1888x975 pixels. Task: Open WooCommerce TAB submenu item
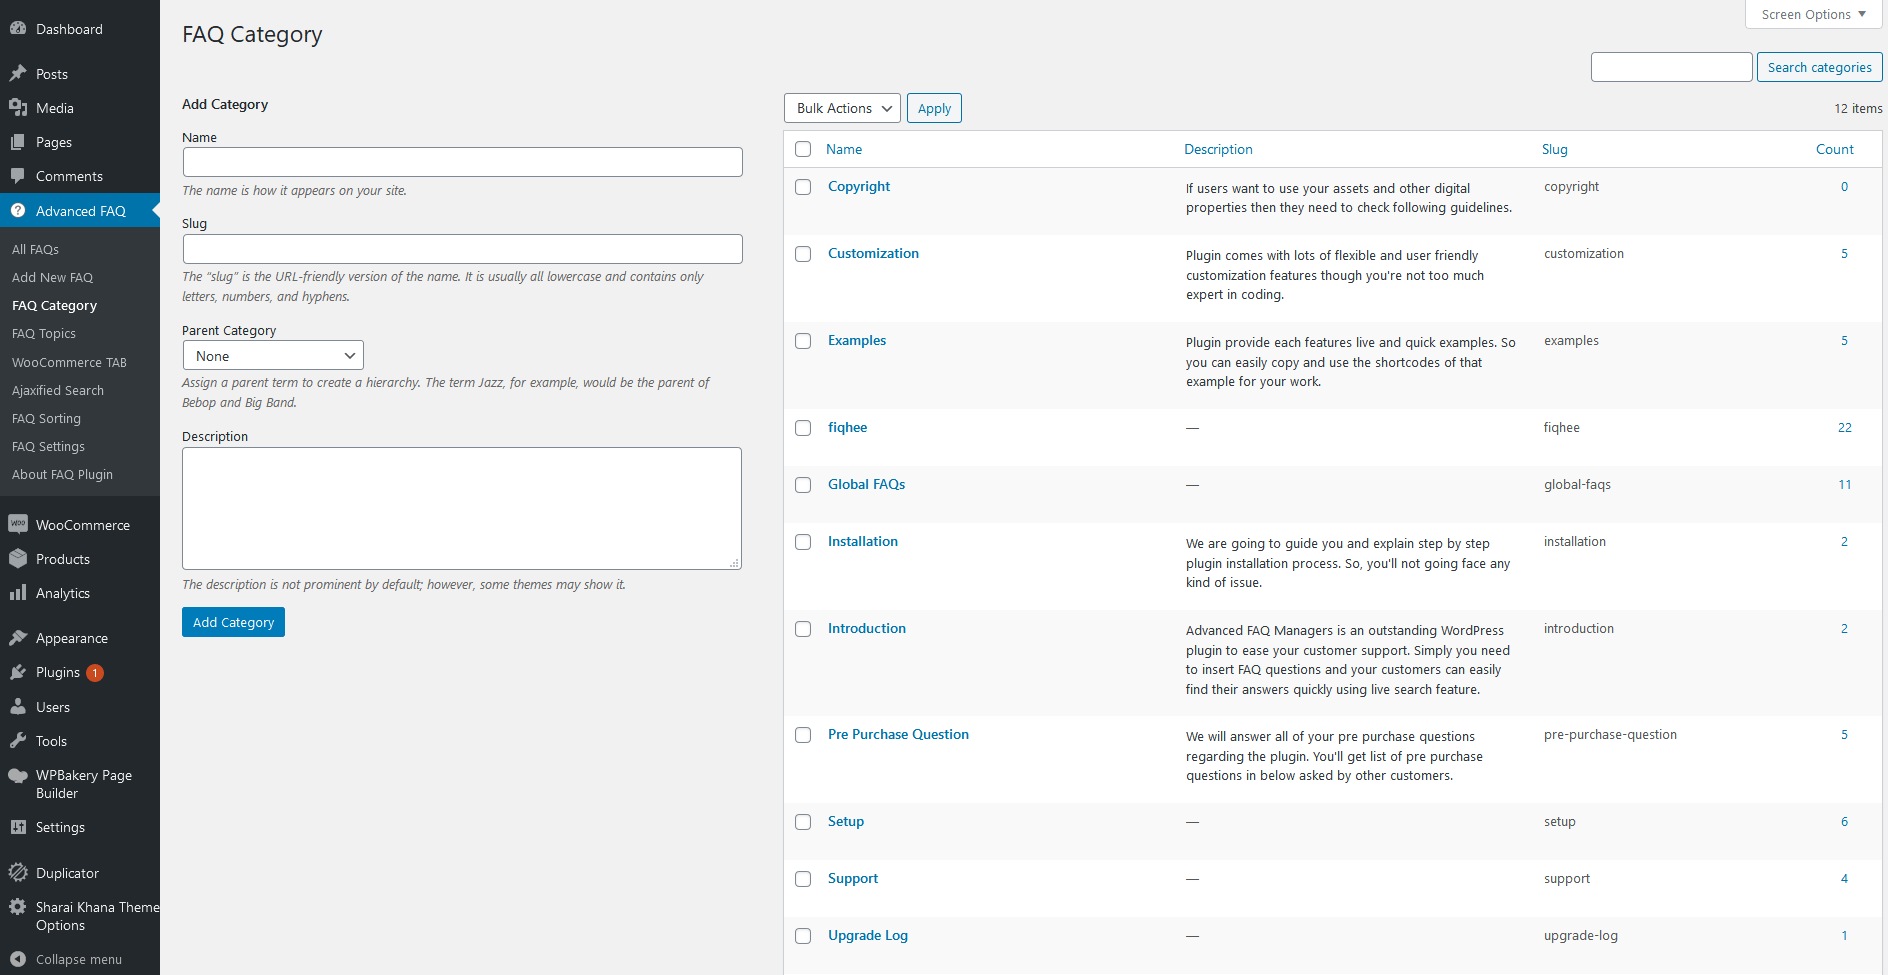click(69, 362)
